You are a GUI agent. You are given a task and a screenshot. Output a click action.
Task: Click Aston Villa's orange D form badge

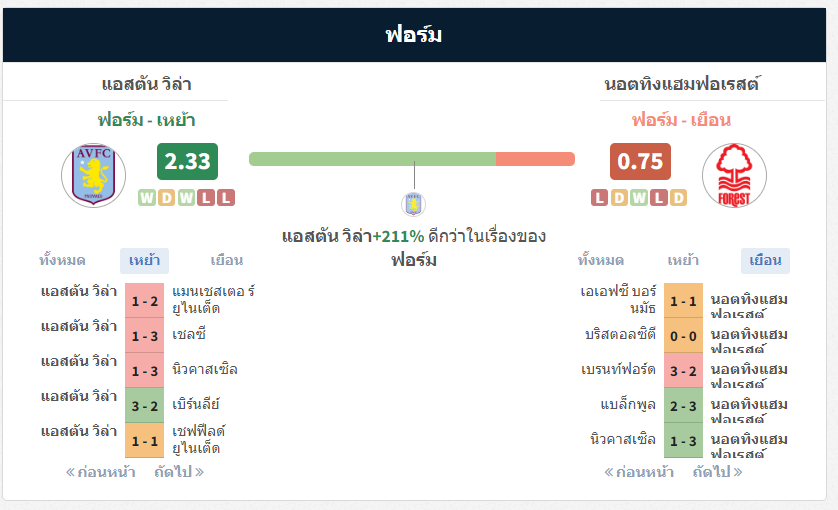pos(167,198)
